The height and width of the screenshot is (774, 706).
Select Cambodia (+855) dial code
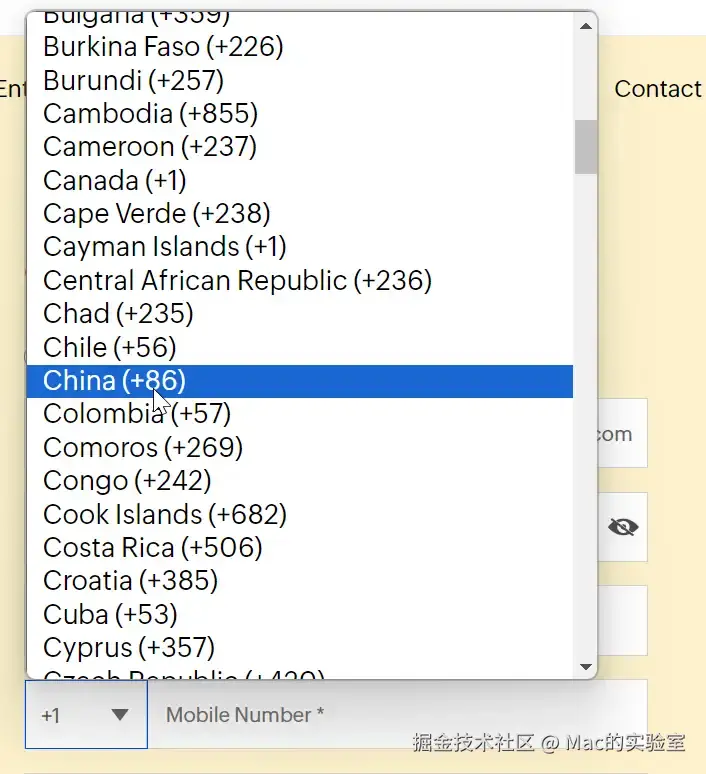click(x=150, y=113)
